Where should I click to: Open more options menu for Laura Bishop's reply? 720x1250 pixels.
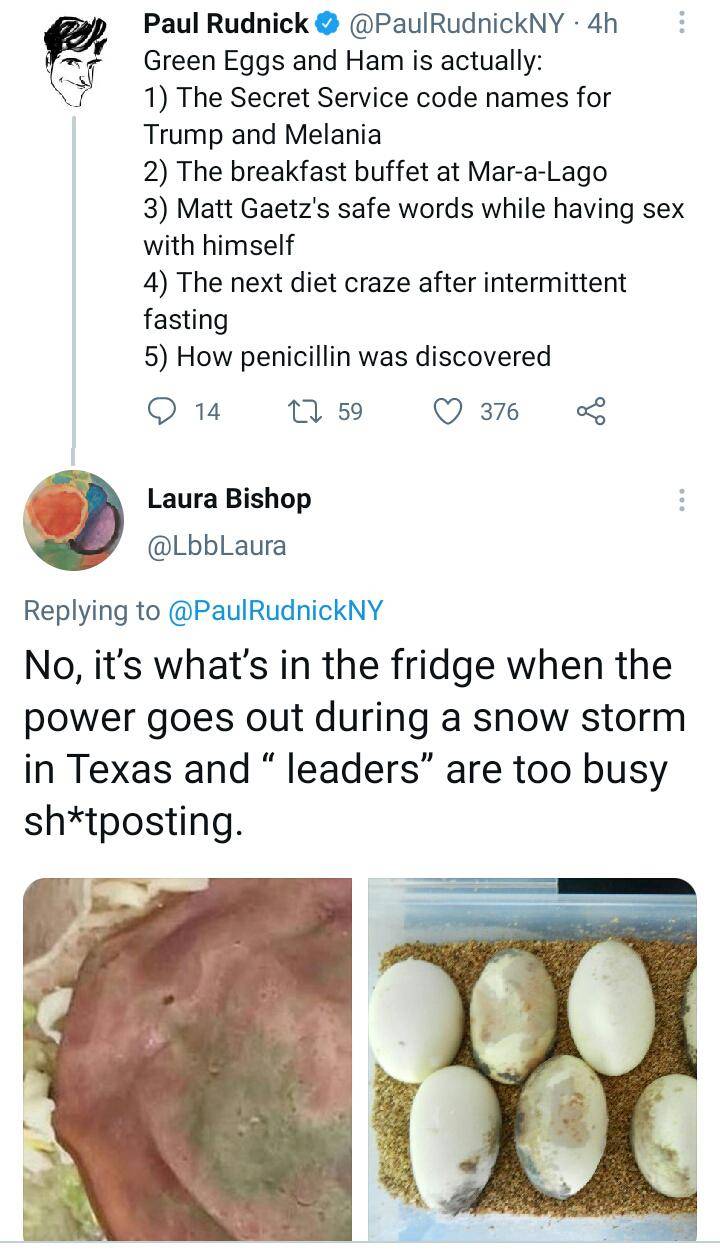click(x=682, y=499)
